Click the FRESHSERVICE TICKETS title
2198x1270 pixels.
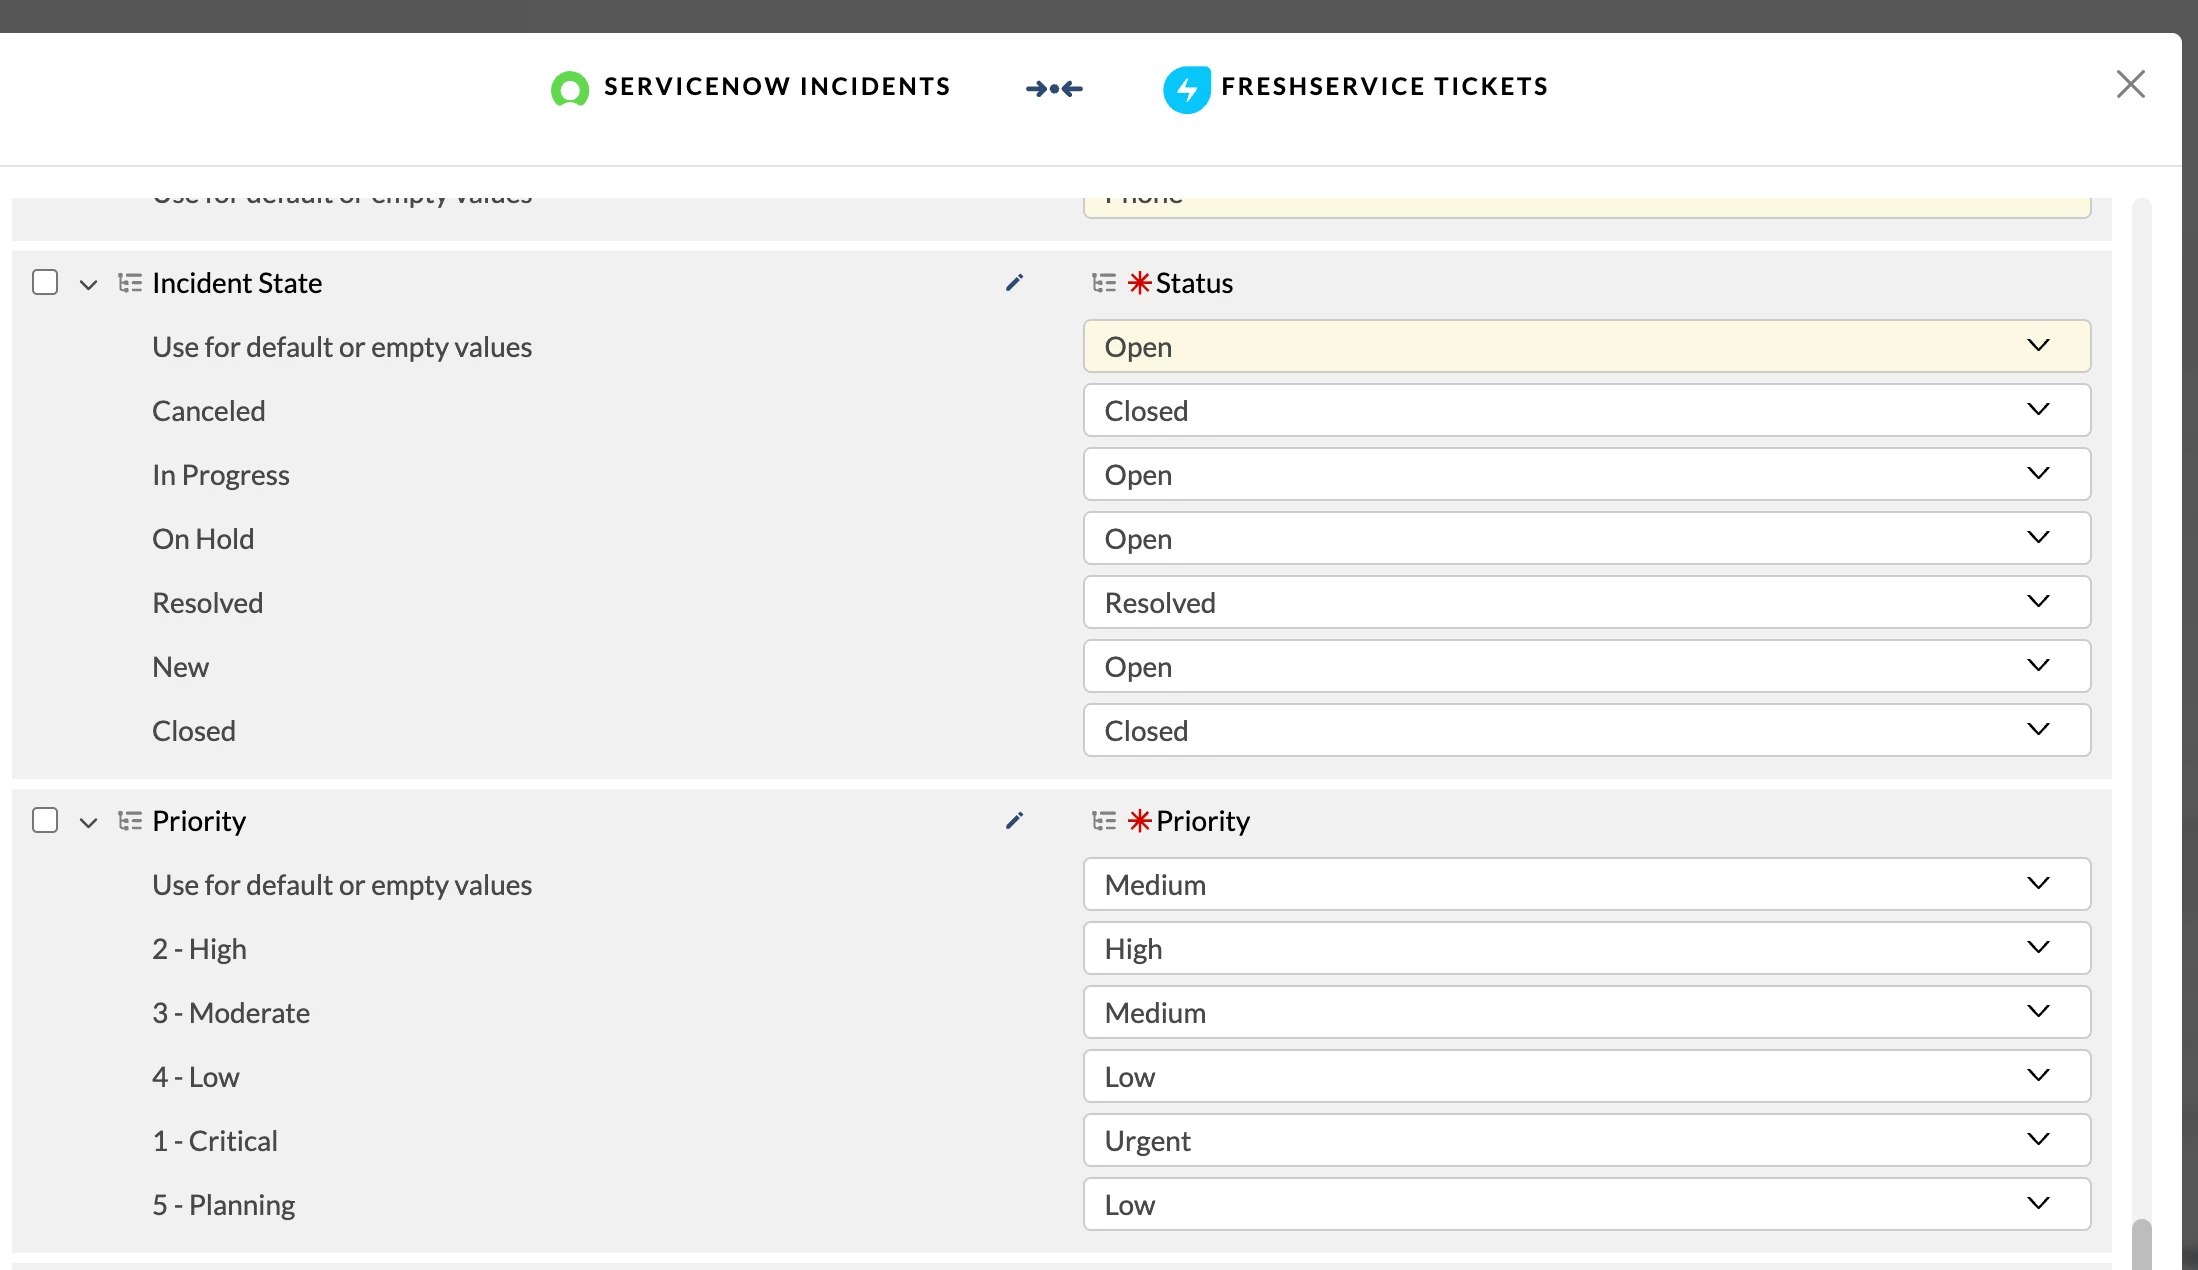(1385, 87)
